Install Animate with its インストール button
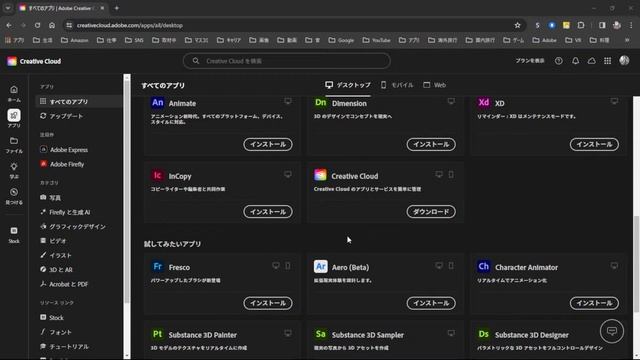 (x=268, y=144)
